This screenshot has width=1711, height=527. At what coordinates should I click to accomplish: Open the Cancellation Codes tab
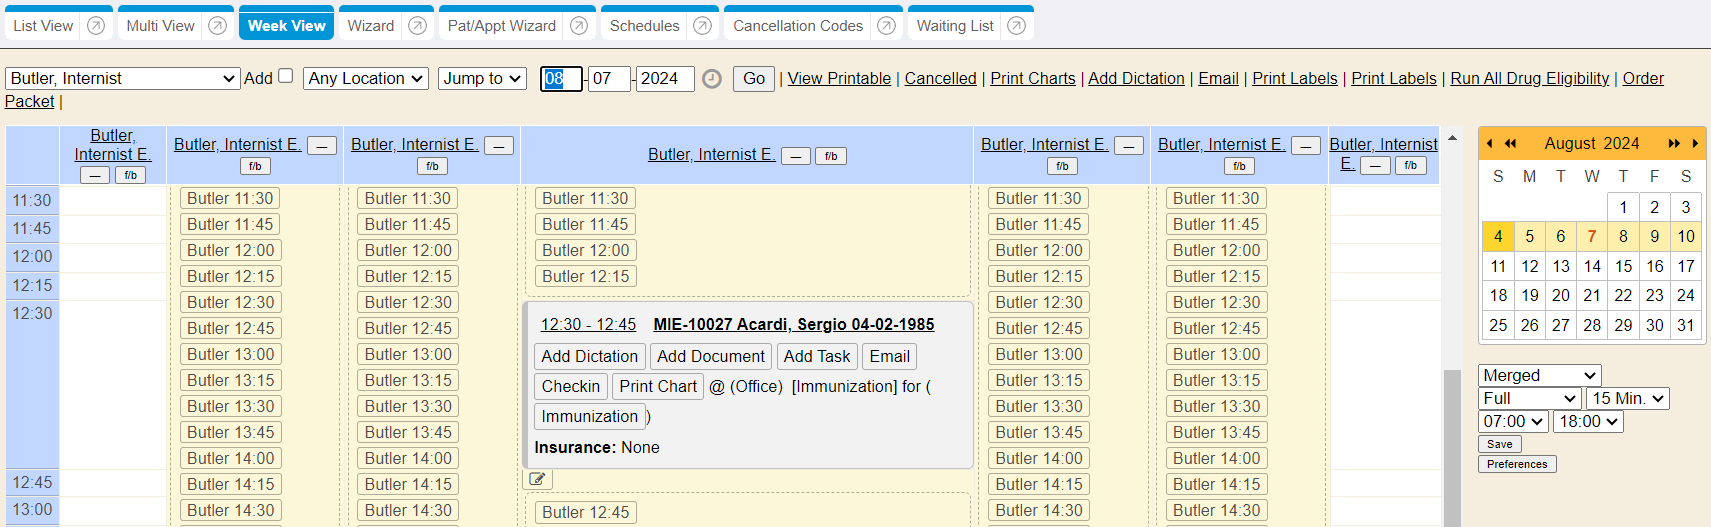click(797, 26)
